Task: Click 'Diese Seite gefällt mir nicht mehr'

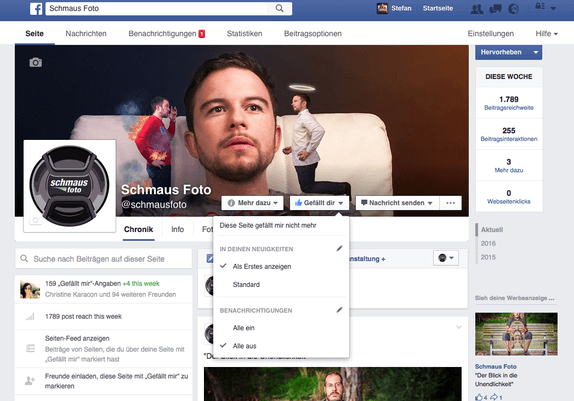Action: pyautogui.click(x=268, y=225)
